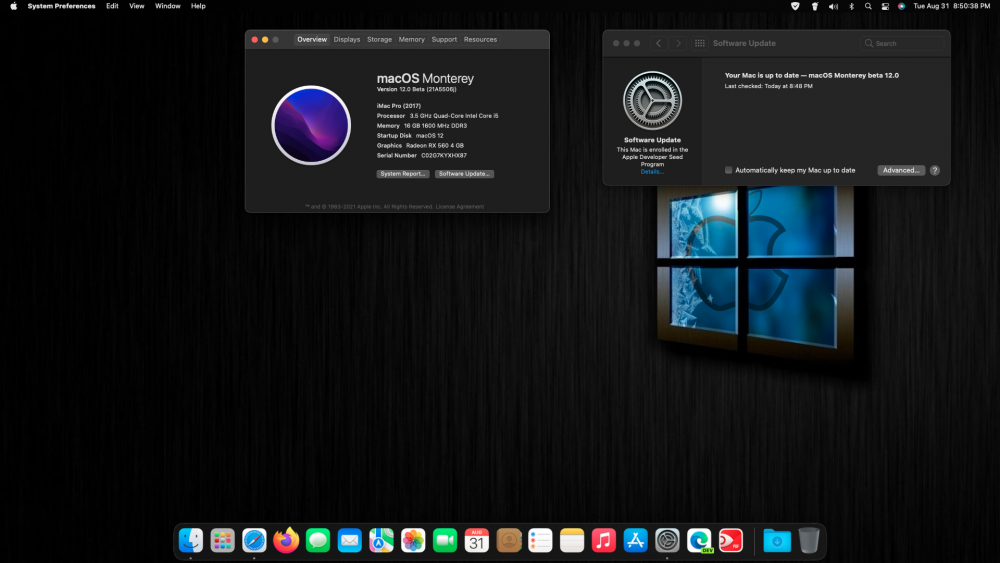This screenshot has height=563, width=1000.
Task: Show all preferences grid button
Action: pyautogui.click(x=700, y=43)
